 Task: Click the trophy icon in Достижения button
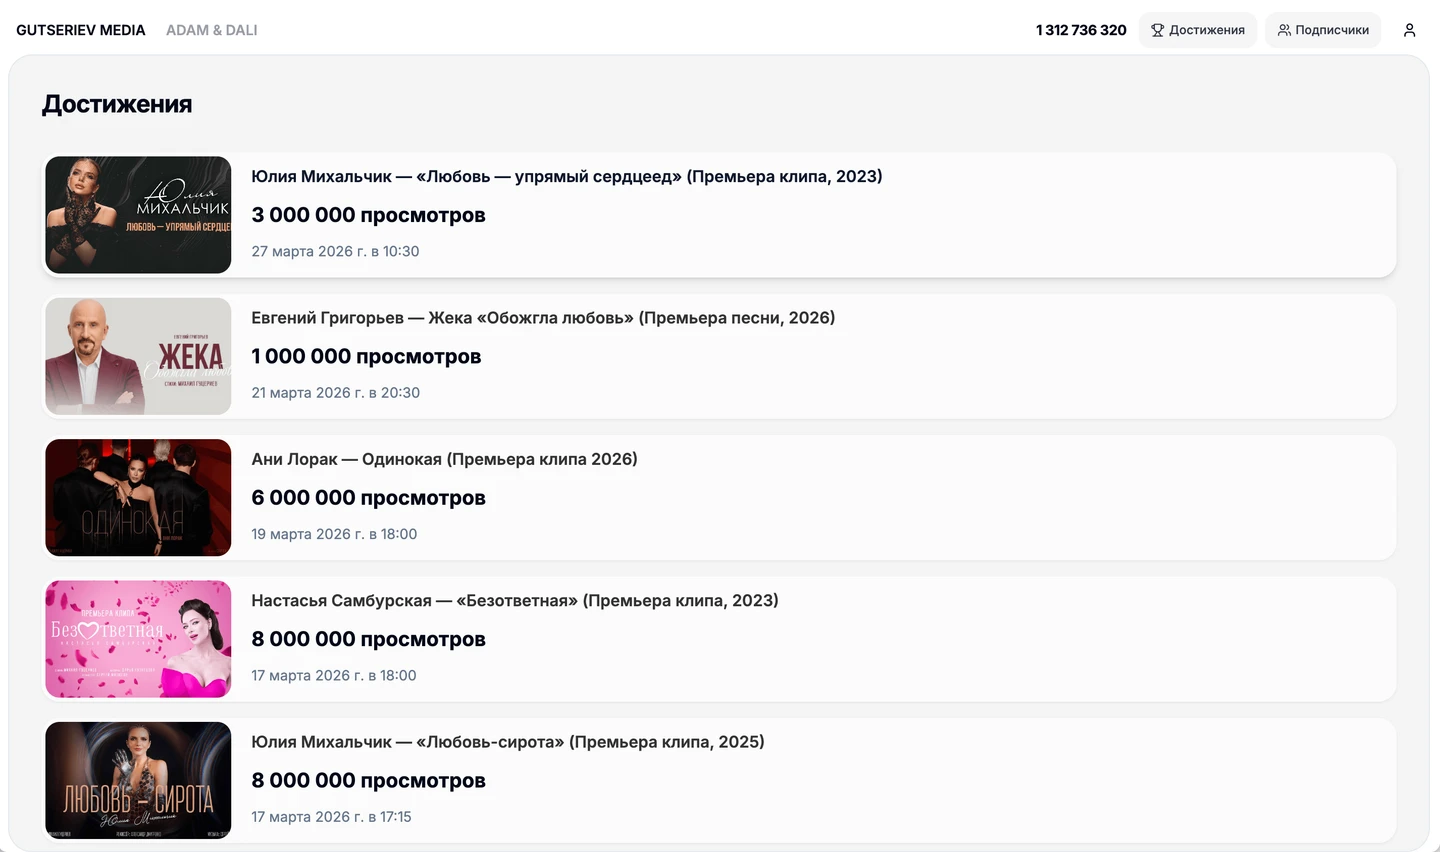click(x=1157, y=30)
